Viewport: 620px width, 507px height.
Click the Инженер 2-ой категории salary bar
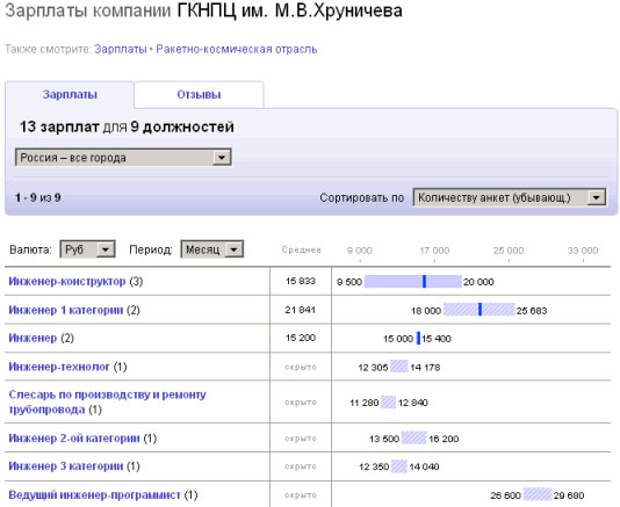(x=414, y=438)
